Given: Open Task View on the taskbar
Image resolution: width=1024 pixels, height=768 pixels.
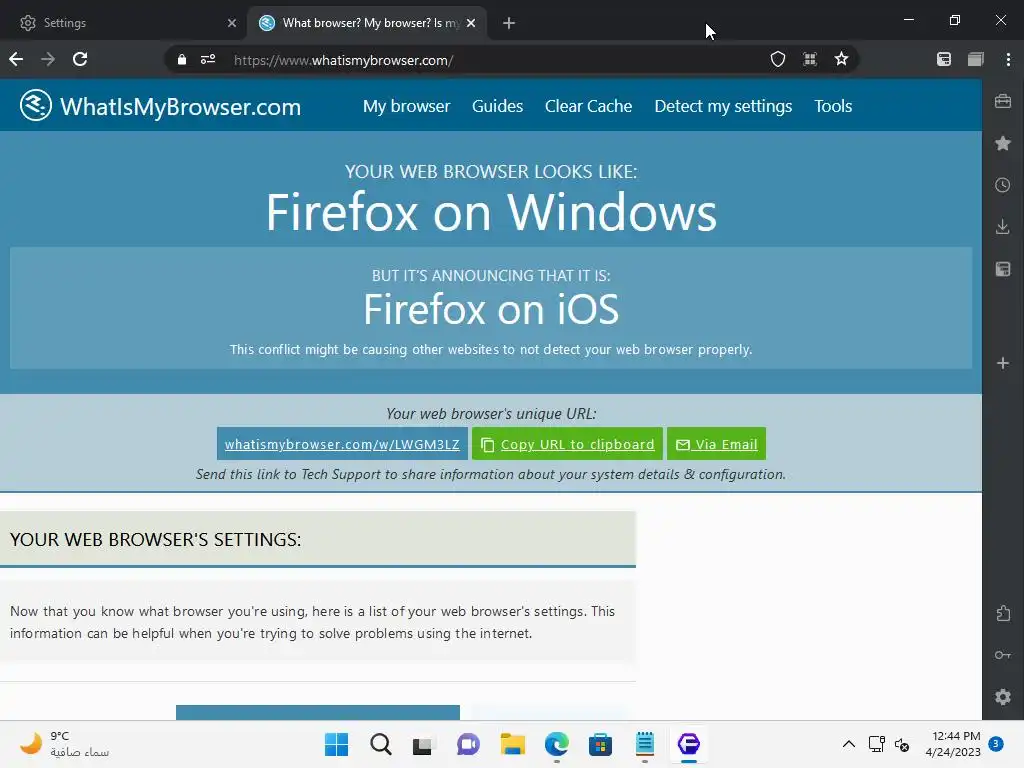Looking at the screenshot, I should tap(423, 744).
